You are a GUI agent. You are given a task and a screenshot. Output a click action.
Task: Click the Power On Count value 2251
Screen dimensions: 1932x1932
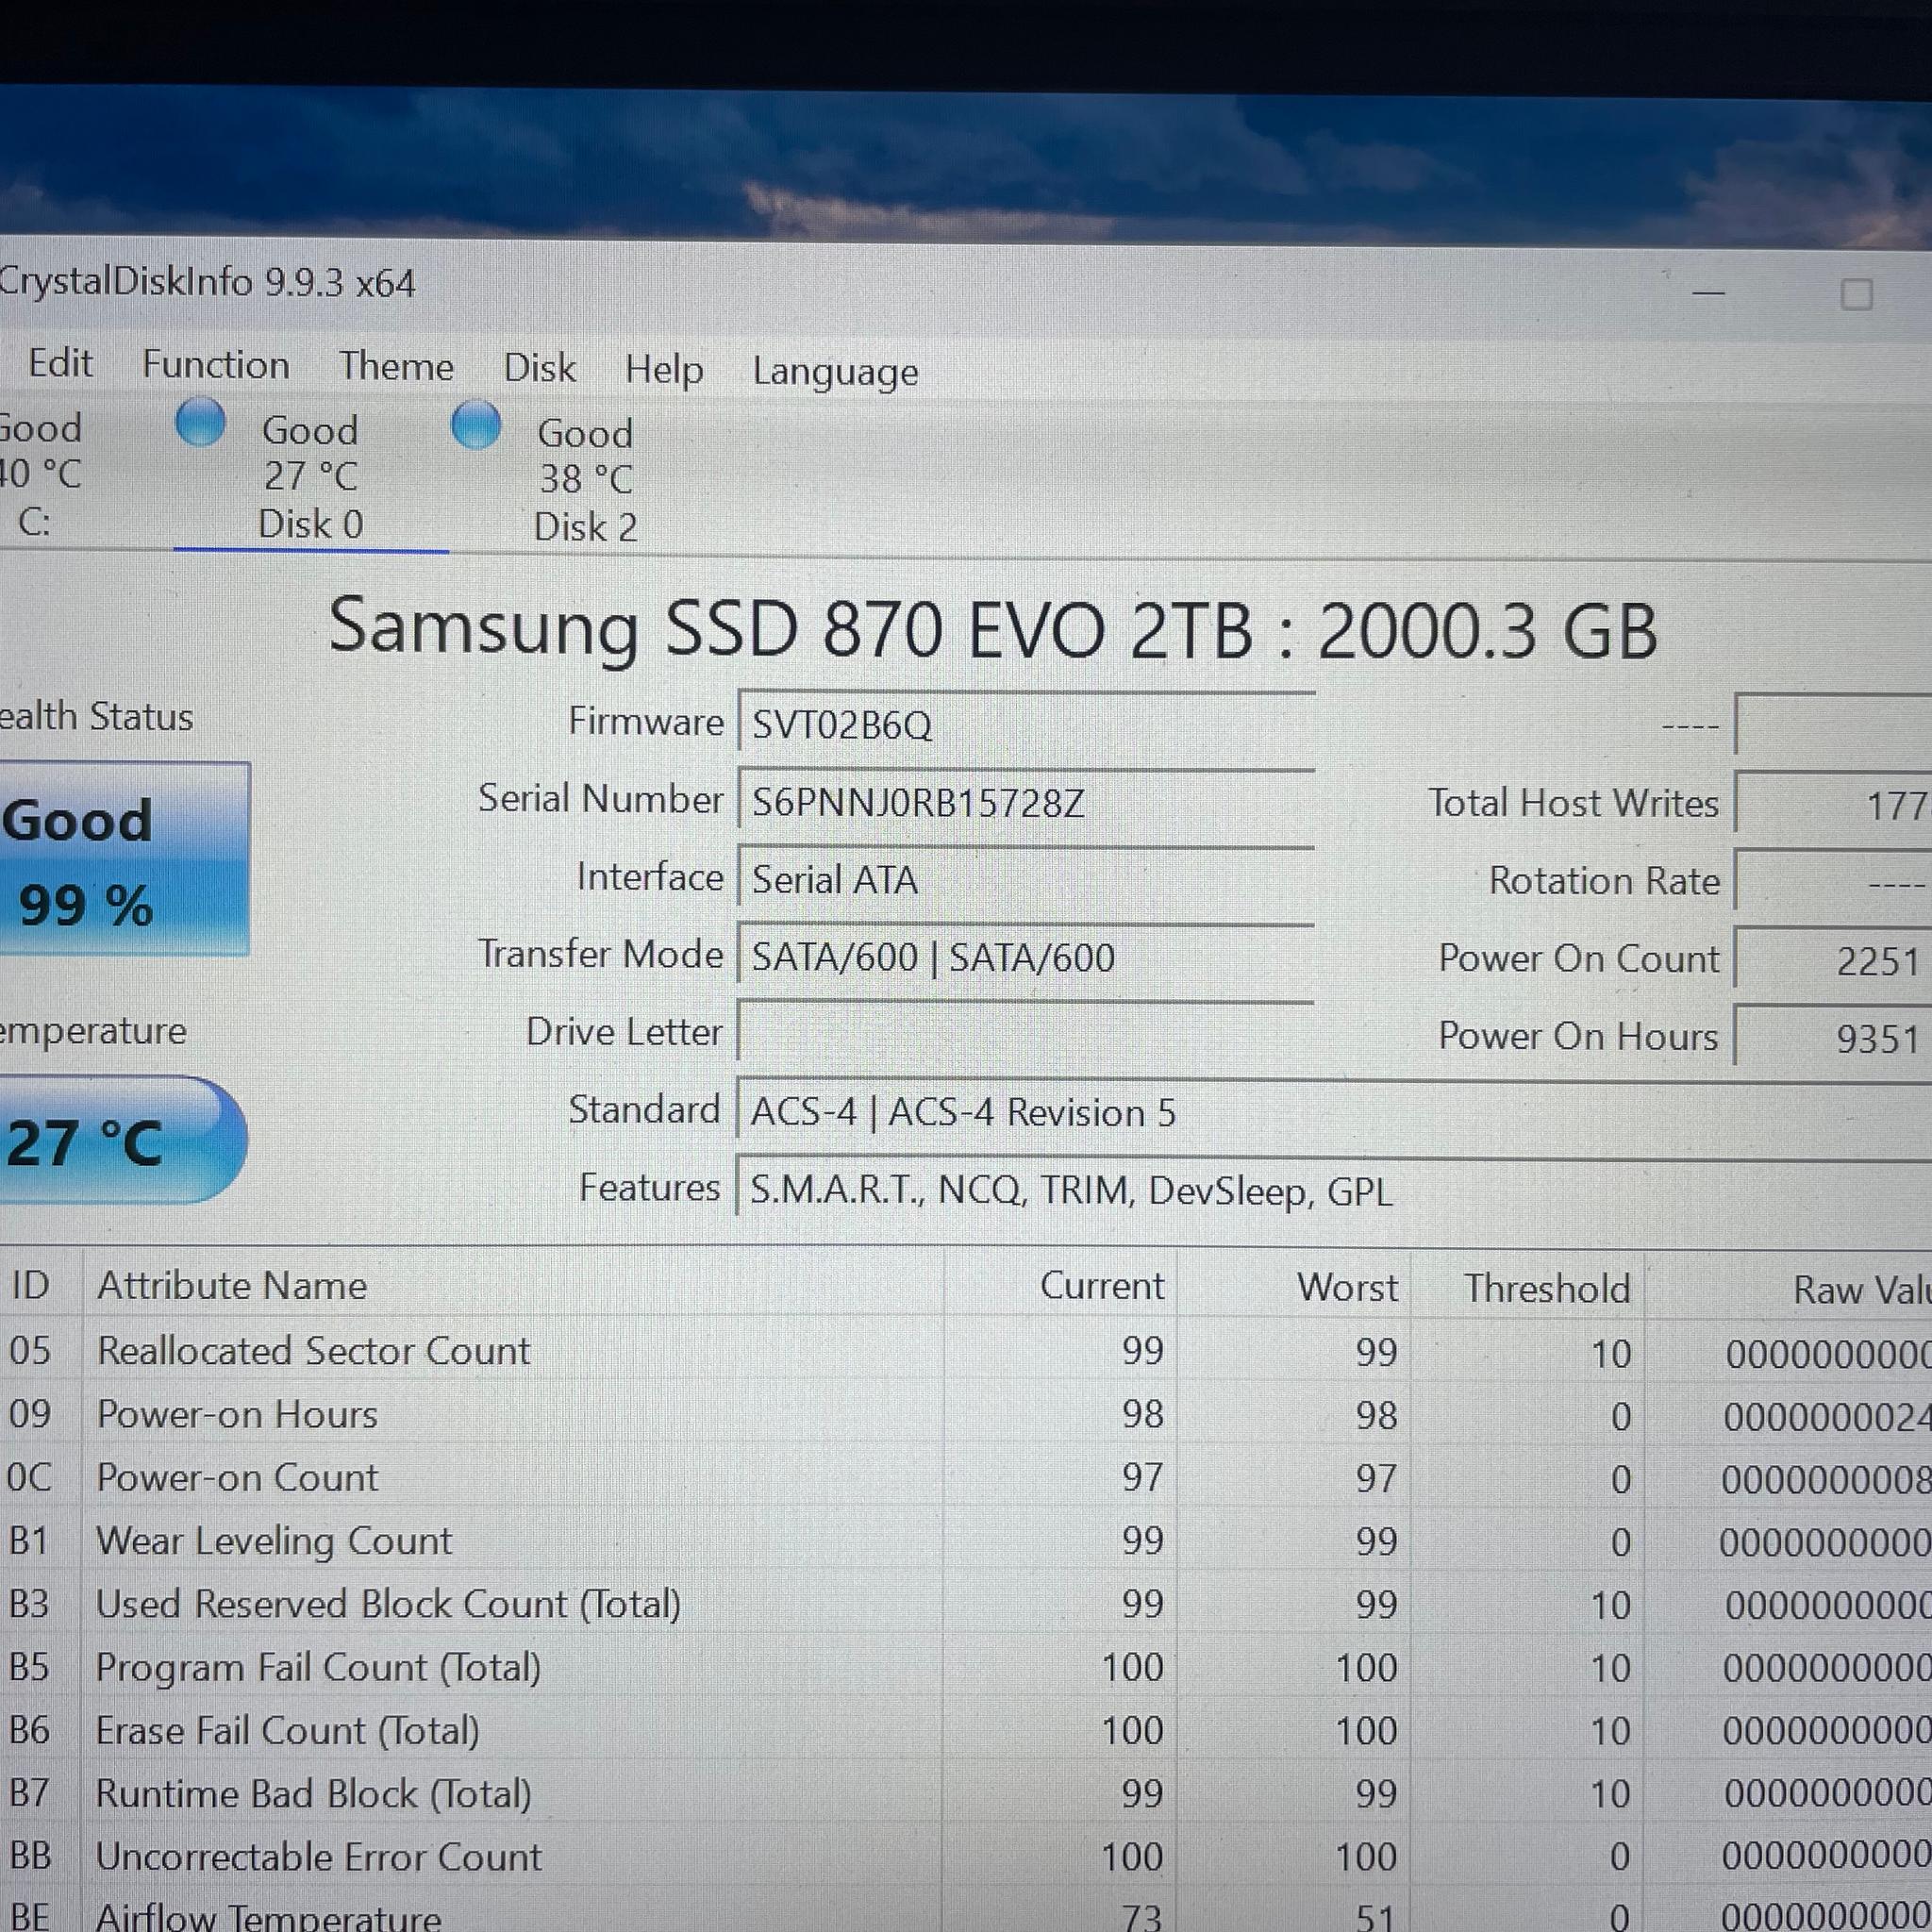1834,960
